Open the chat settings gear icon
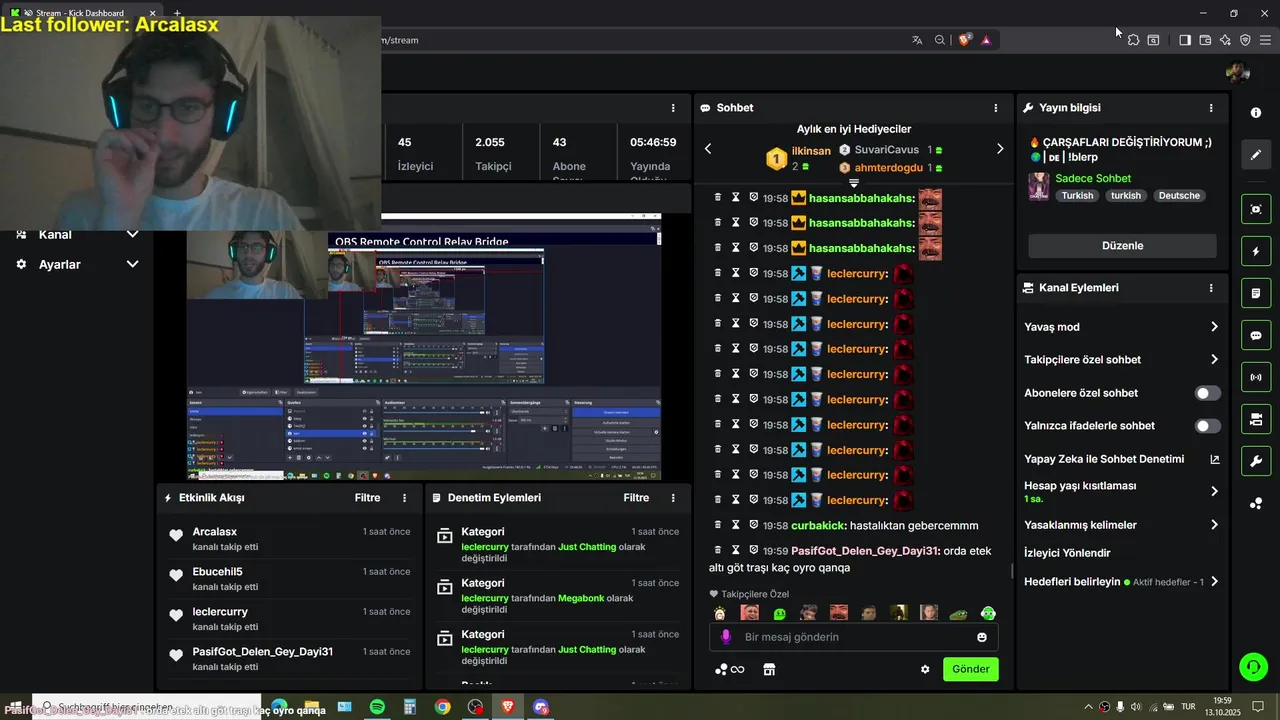Viewport: 1280px width, 720px height. click(x=925, y=670)
